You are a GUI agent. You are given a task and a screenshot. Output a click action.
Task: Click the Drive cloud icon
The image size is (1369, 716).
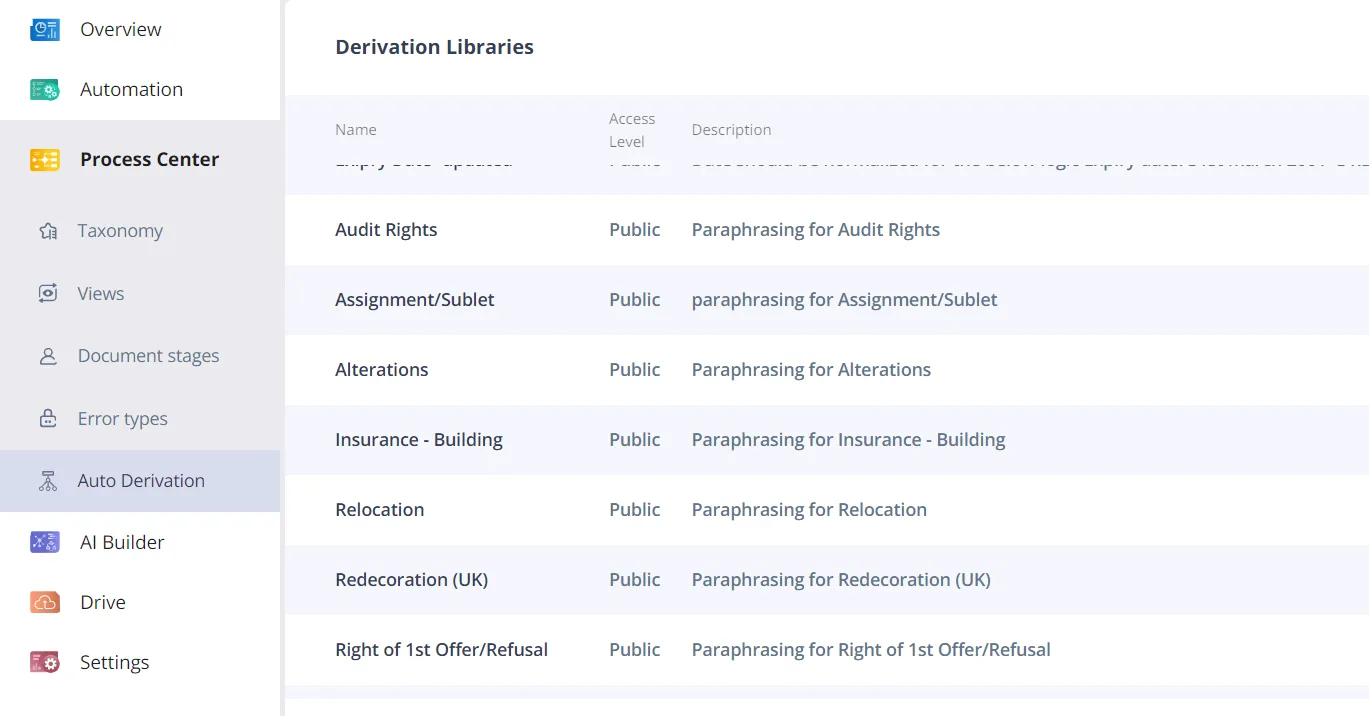pos(45,603)
